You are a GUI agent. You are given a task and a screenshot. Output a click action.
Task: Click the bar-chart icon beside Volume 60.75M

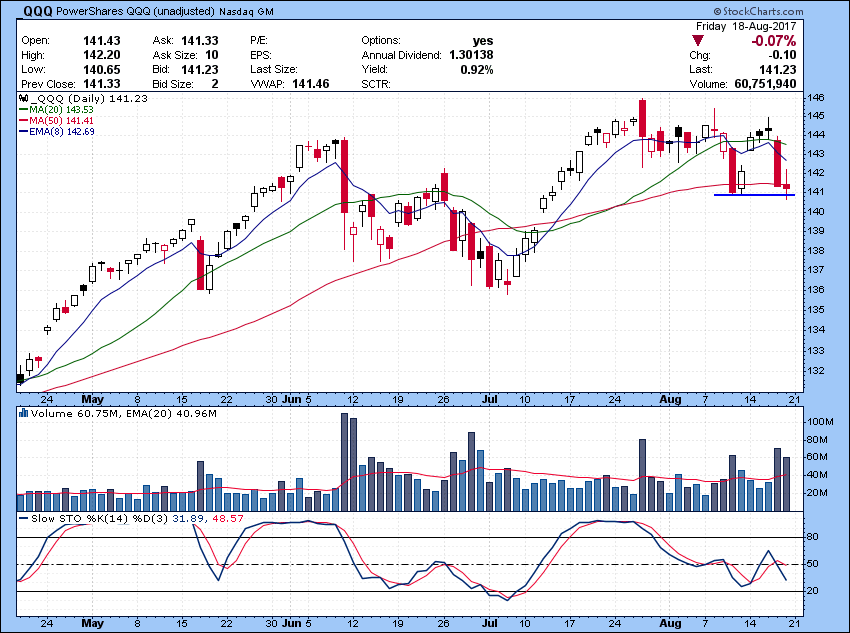(x=23, y=414)
